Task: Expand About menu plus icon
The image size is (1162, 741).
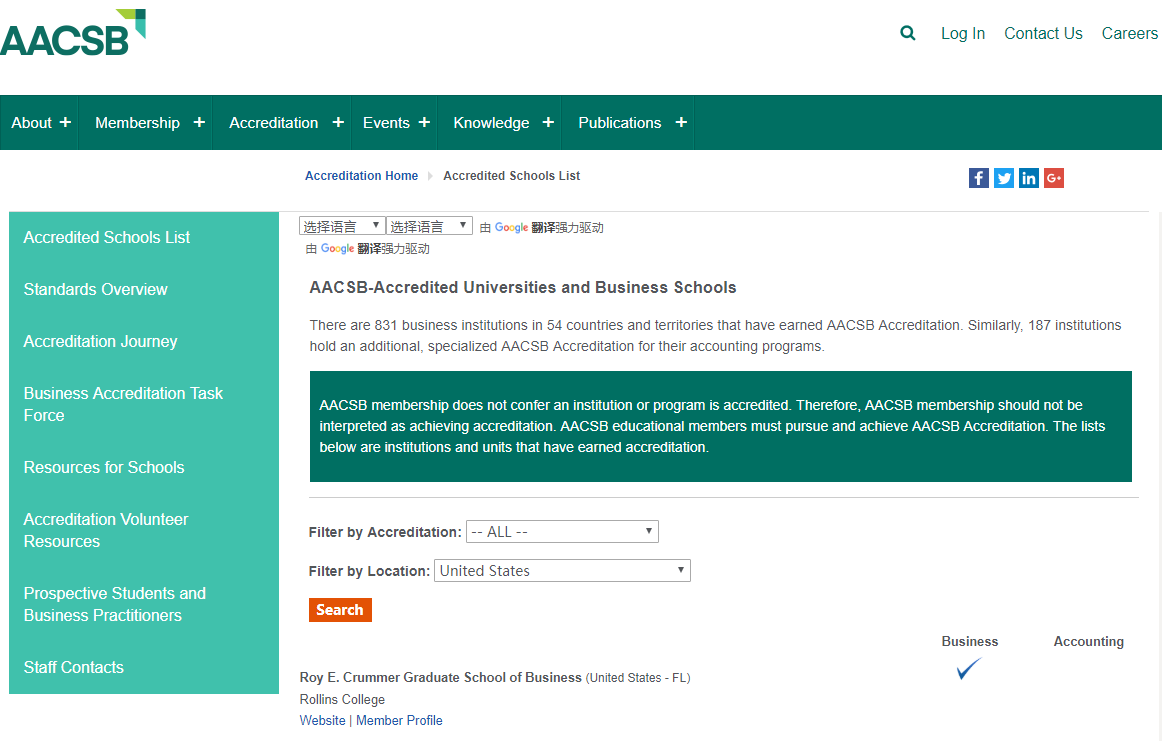Action: click(x=65, y=122)
